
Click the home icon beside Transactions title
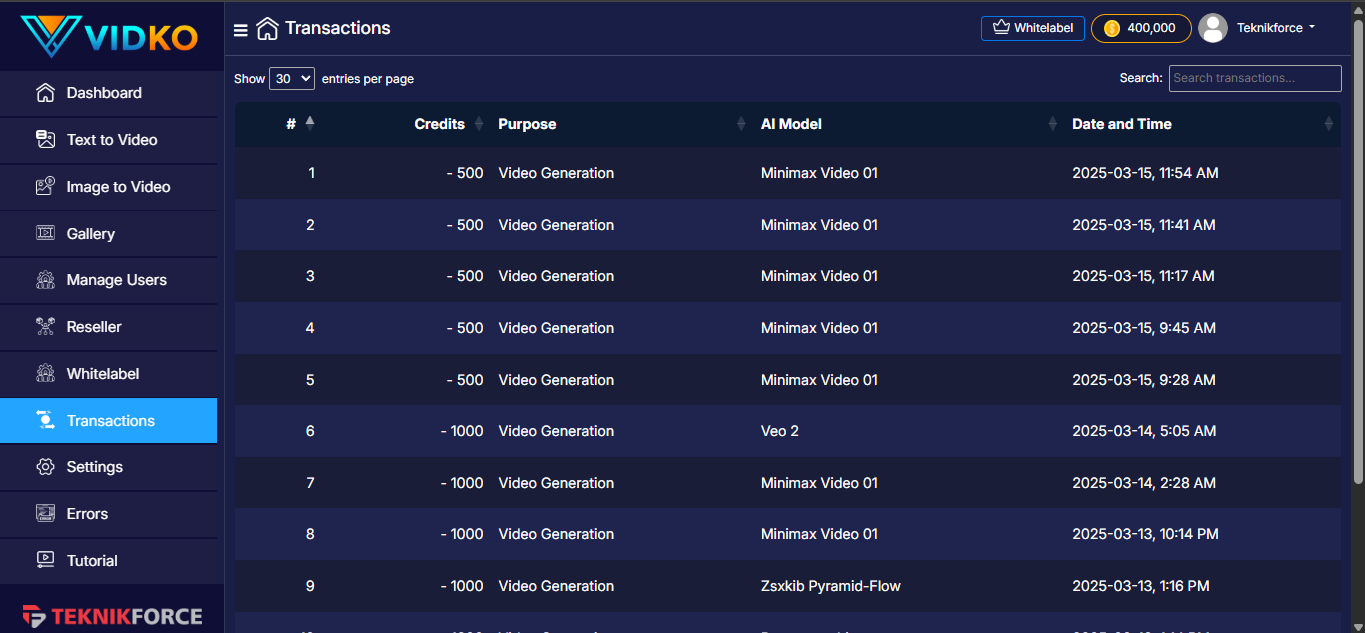(267, 29)
